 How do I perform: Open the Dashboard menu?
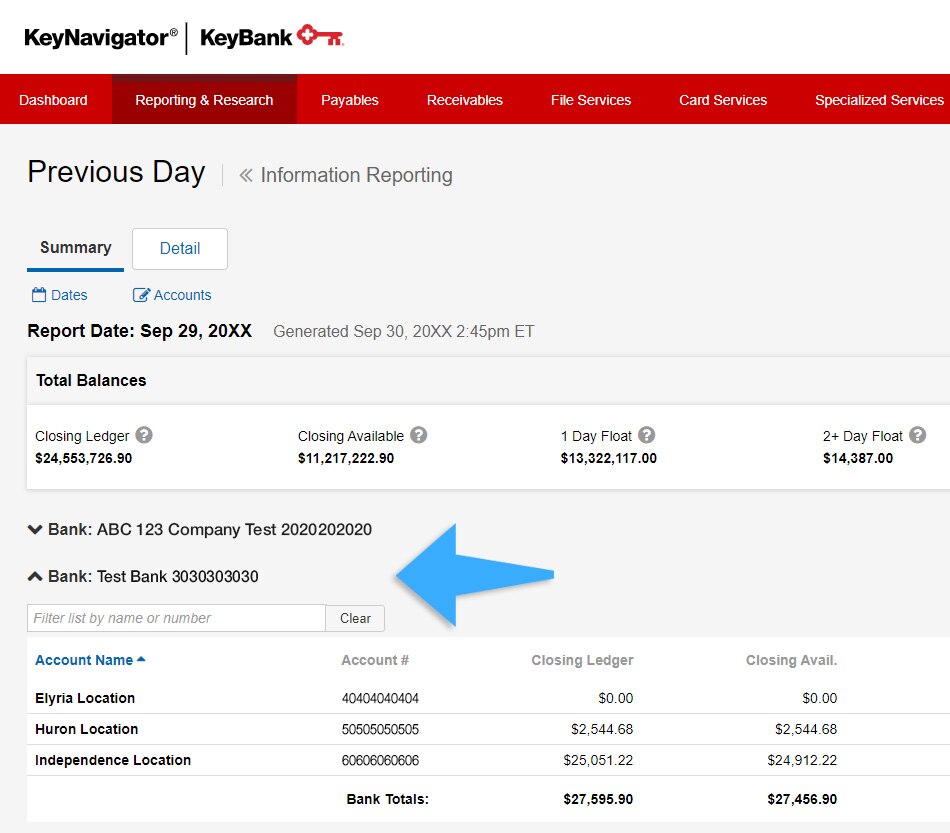pos(53,100)
